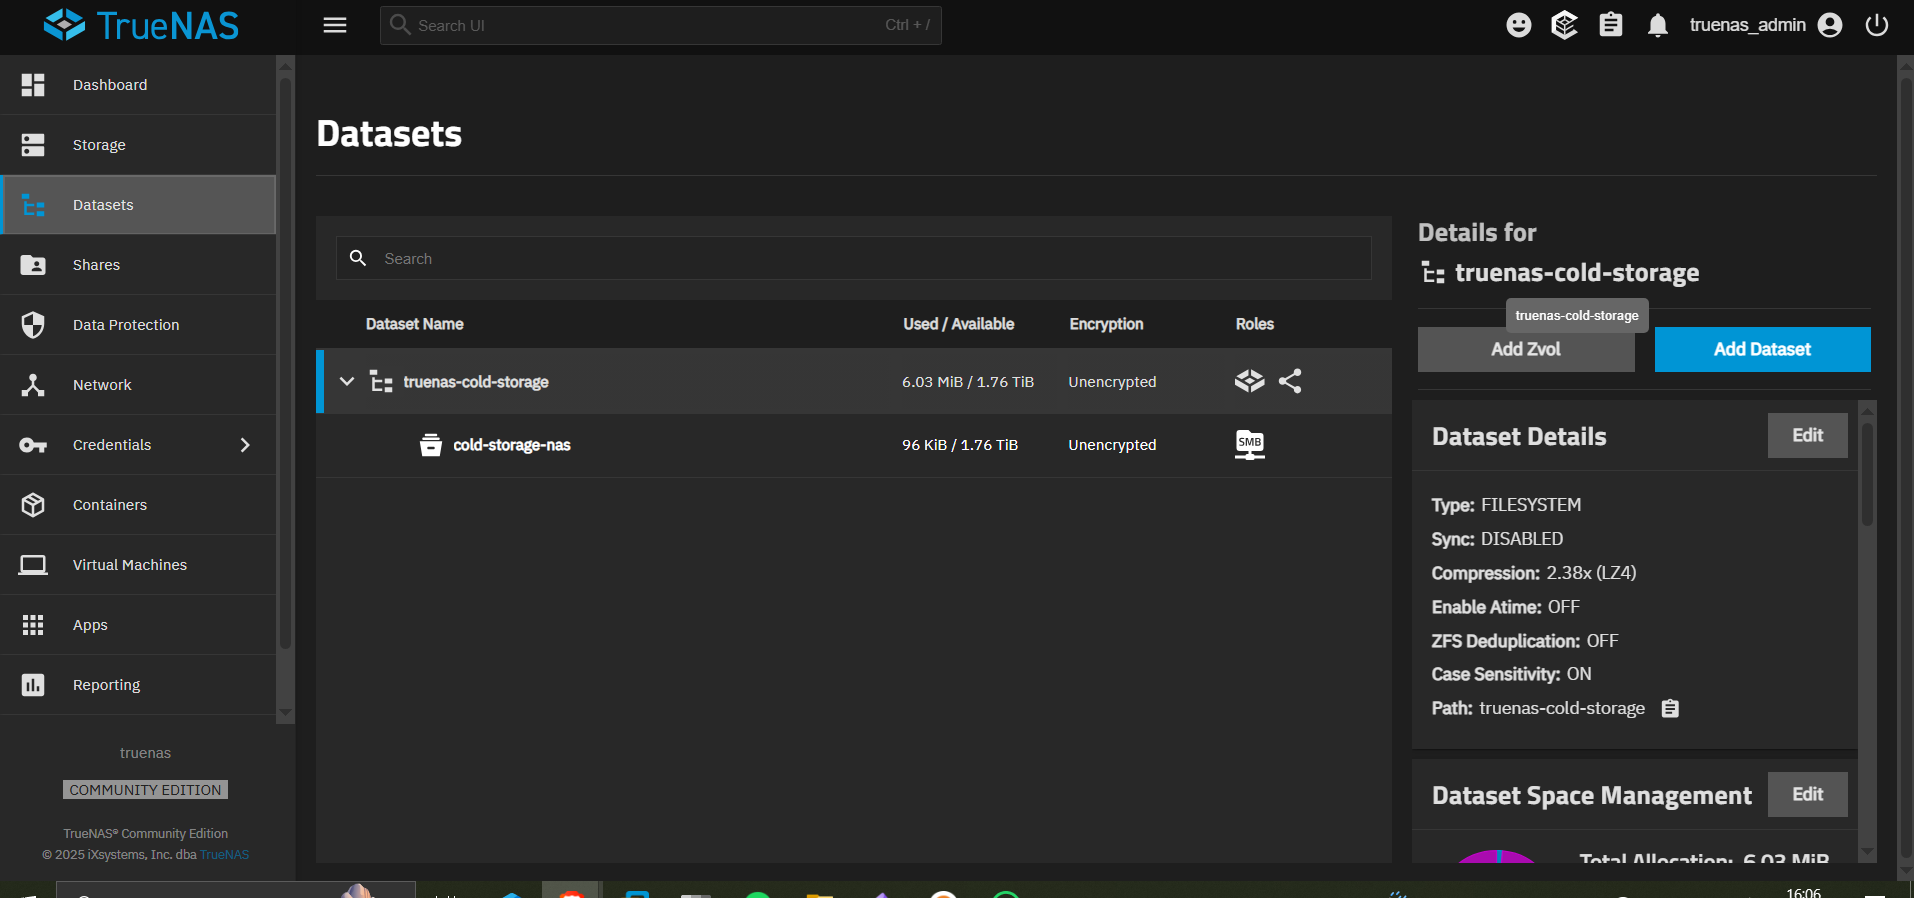
Task: Open the alerts bell icon
Action: pos(1657,25)
